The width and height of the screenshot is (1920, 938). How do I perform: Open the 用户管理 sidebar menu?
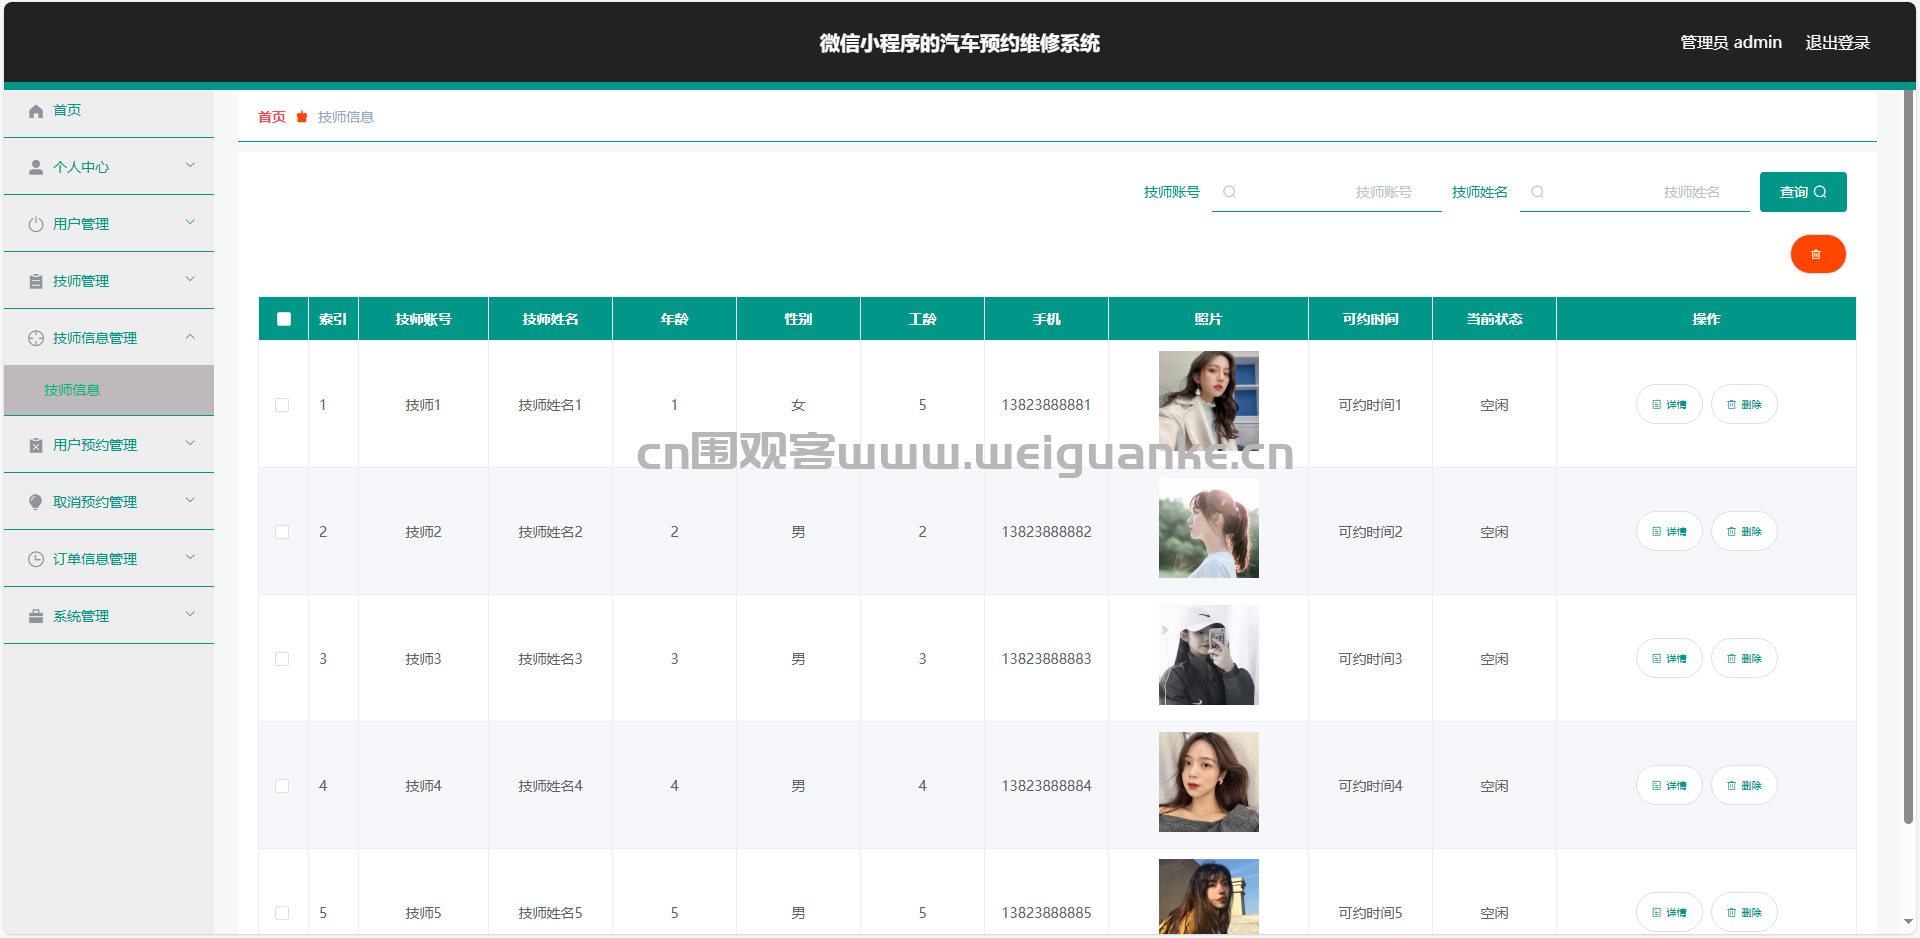109,224
